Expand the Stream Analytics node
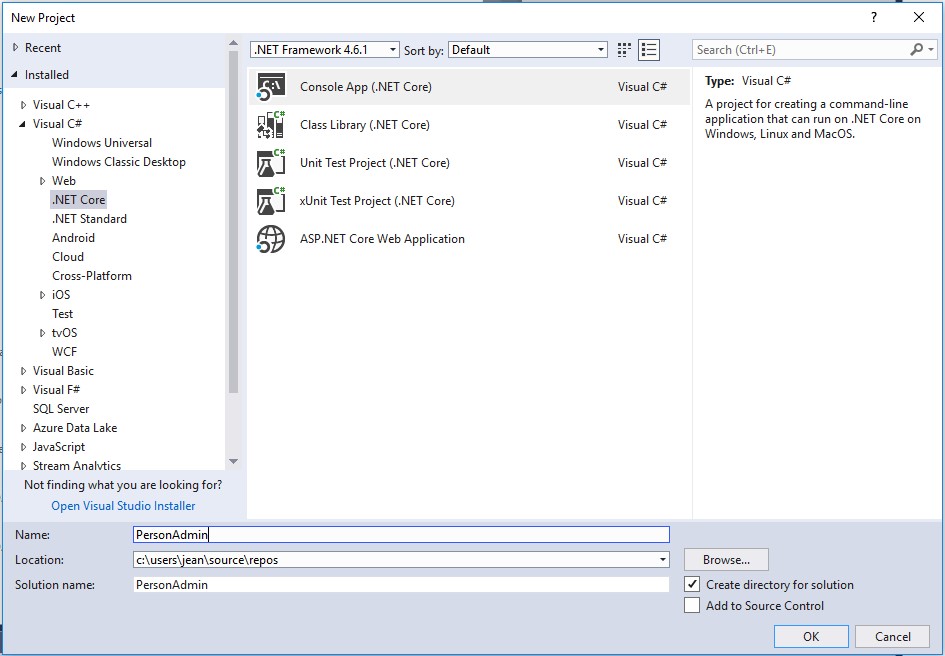The image size is (945, 656). (x=24, y=465)
